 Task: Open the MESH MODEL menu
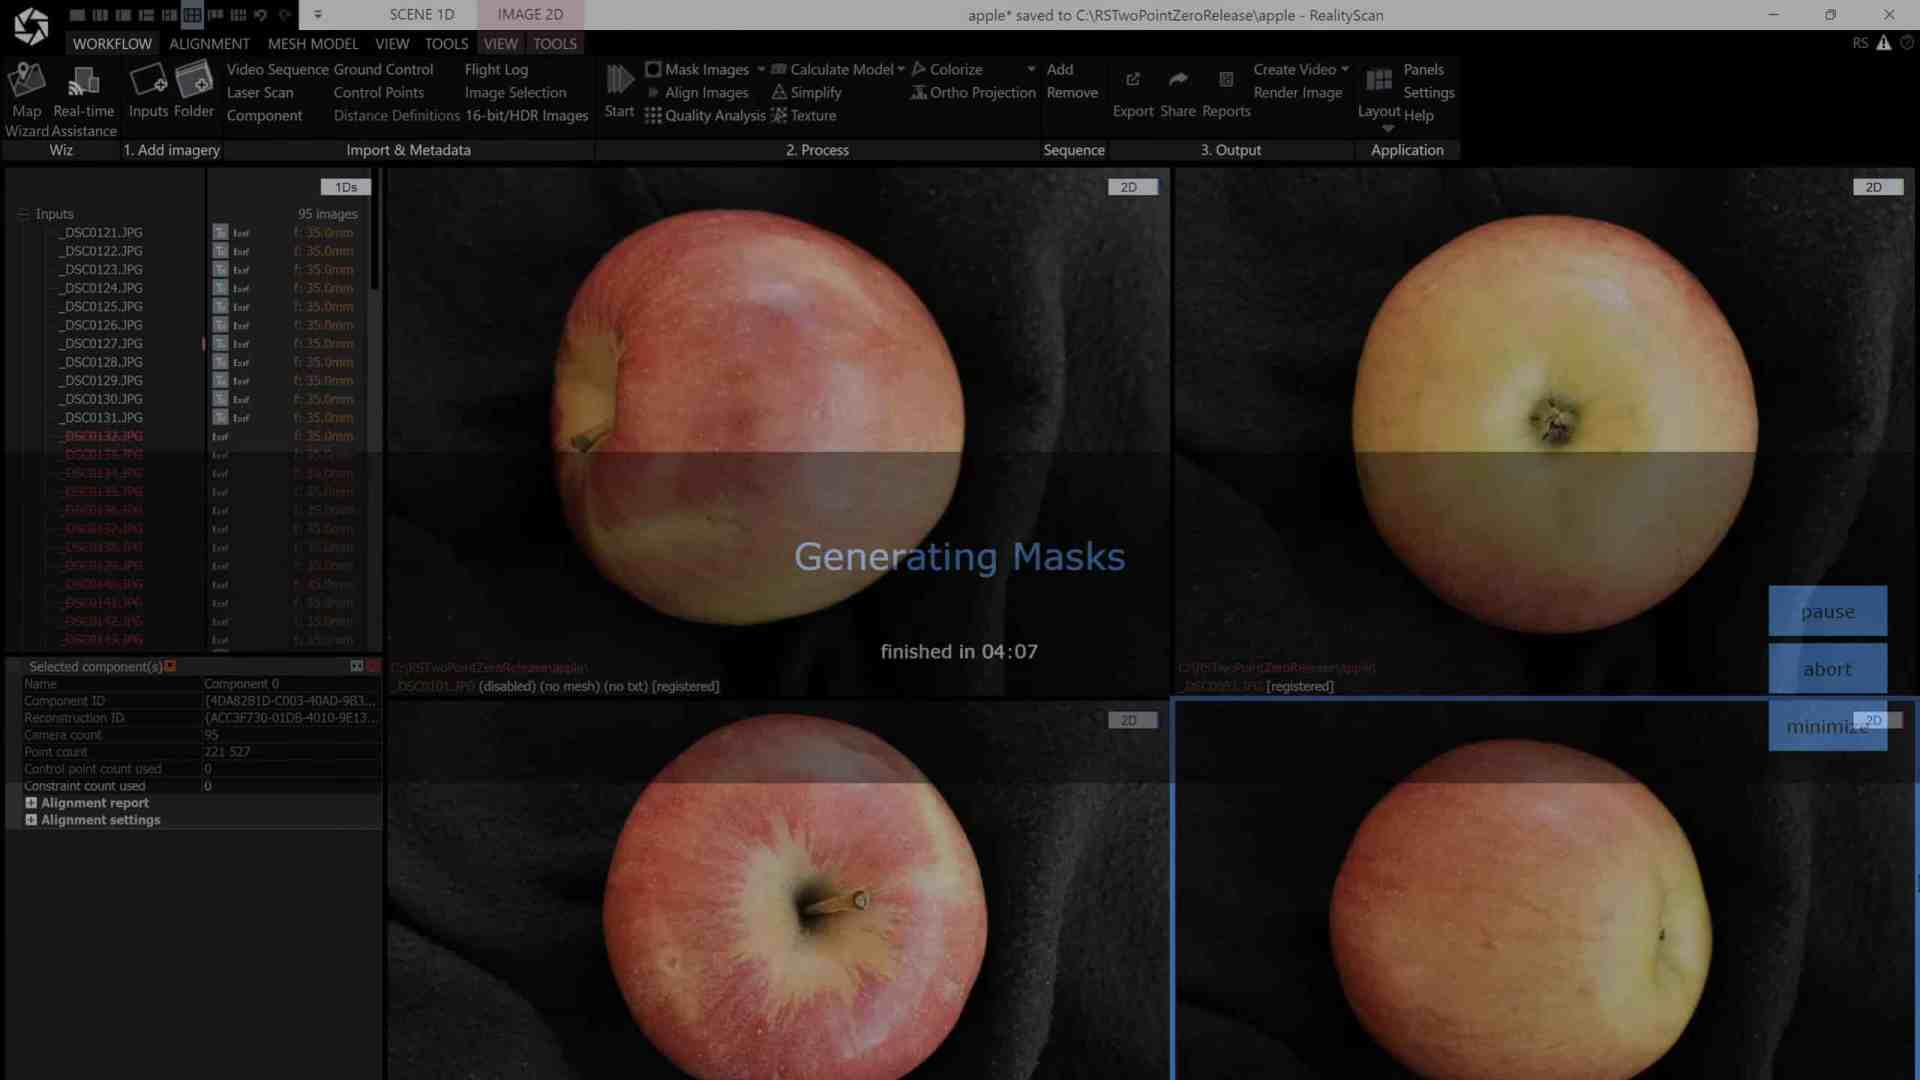[313, 43]
